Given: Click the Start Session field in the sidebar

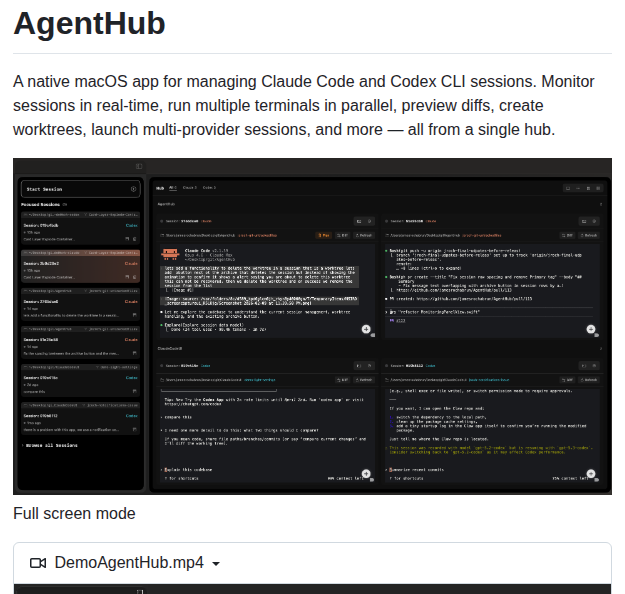Looking at the screenshot, I should [x=81, y=189].
